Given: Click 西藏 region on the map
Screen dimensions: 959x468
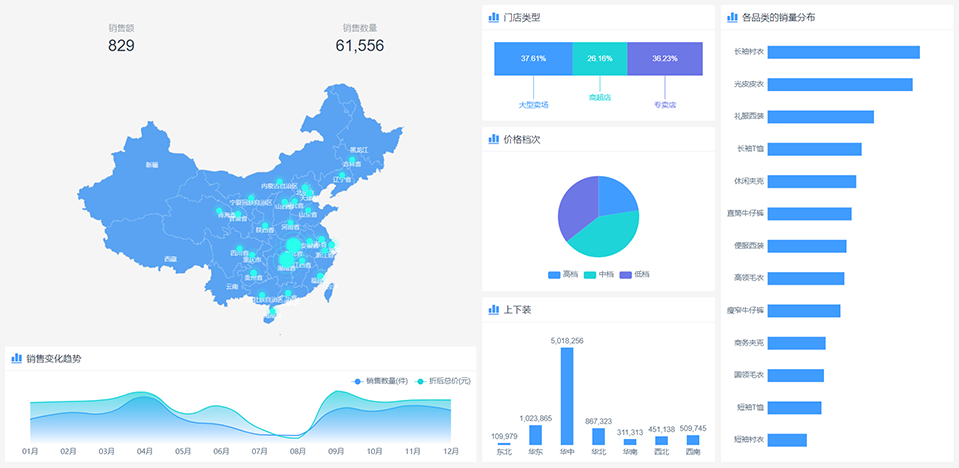Looking at the screenshot, I should coord(170,258).
